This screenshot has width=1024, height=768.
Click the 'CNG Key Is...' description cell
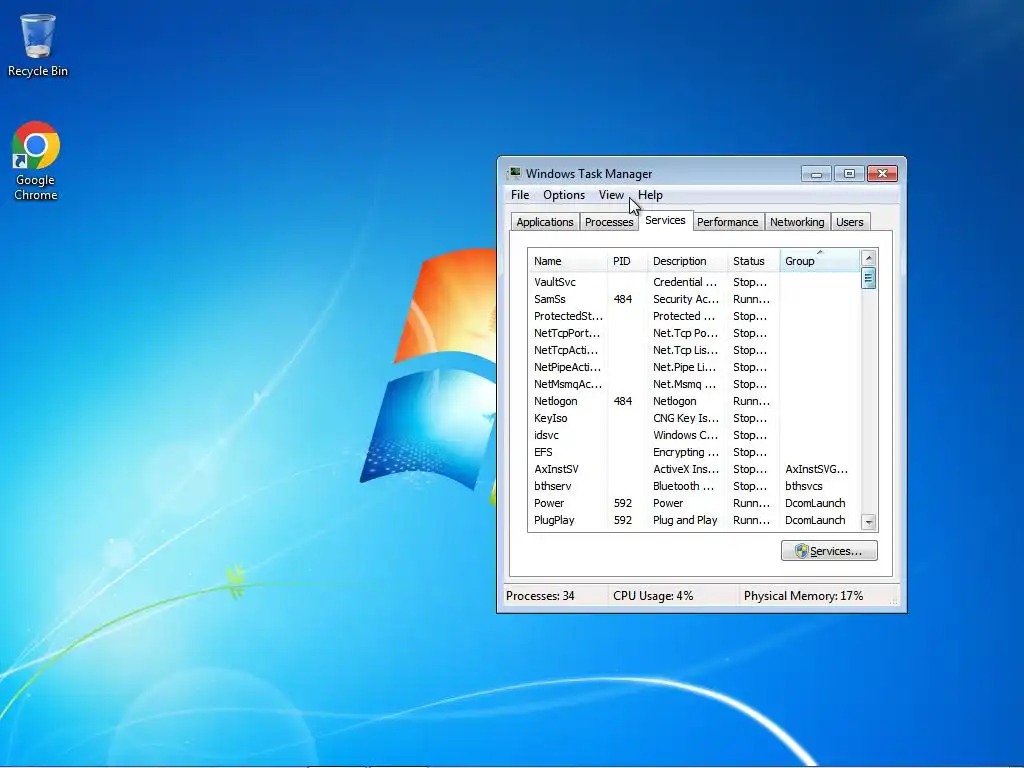(x=686, y=418)
